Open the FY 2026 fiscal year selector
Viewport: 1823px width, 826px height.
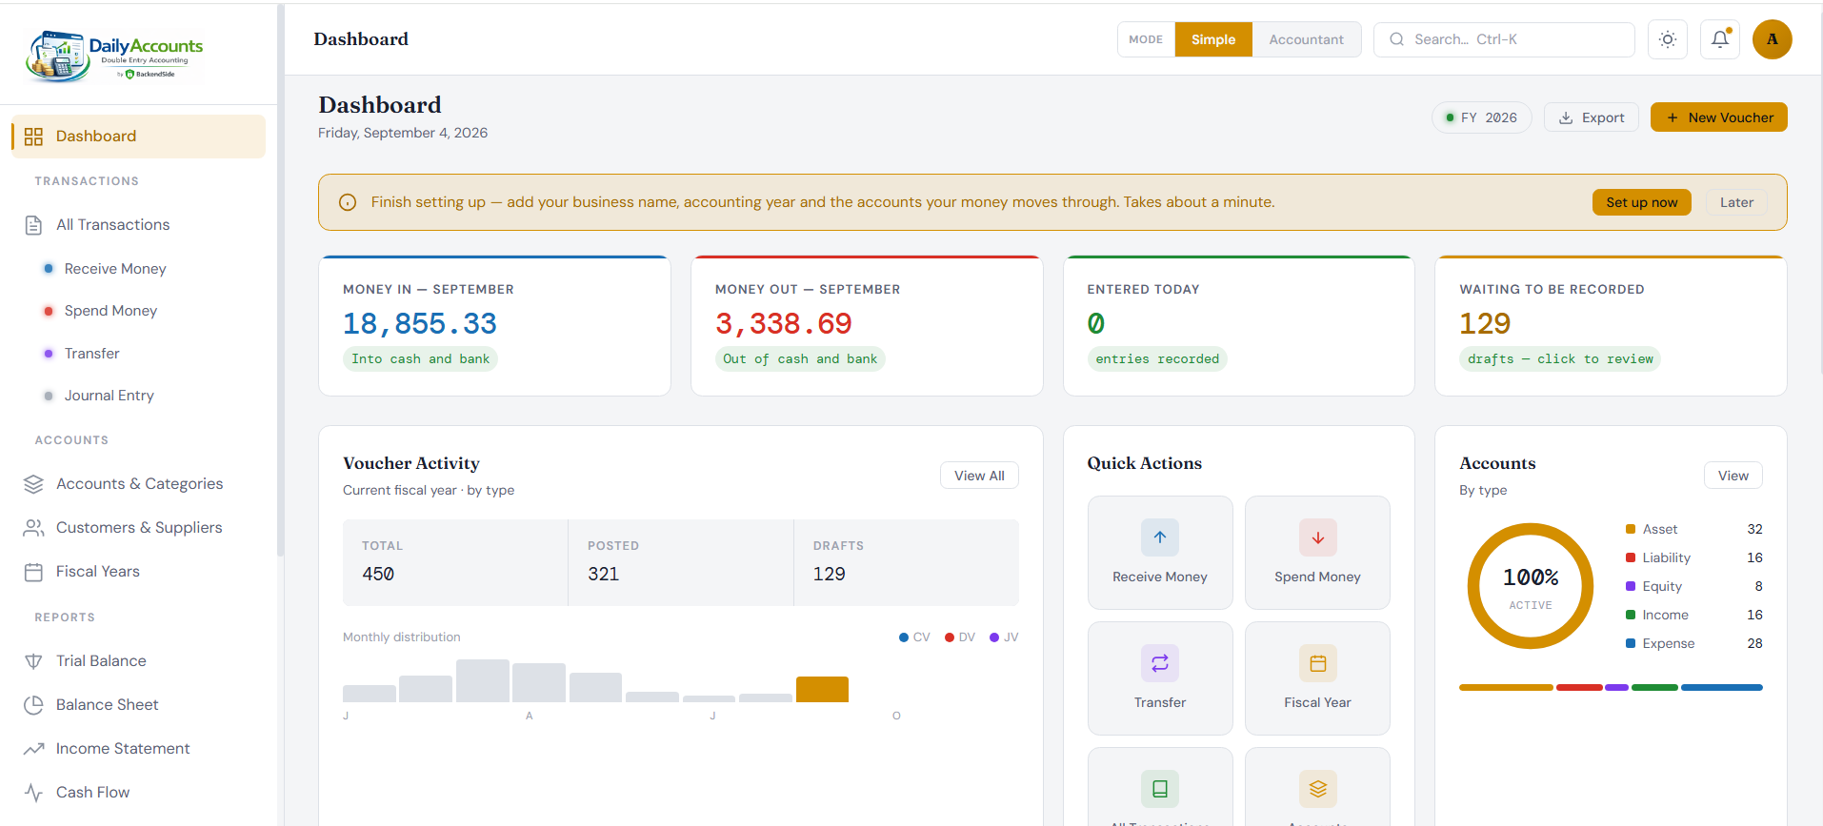click(x=1481, y=117)
